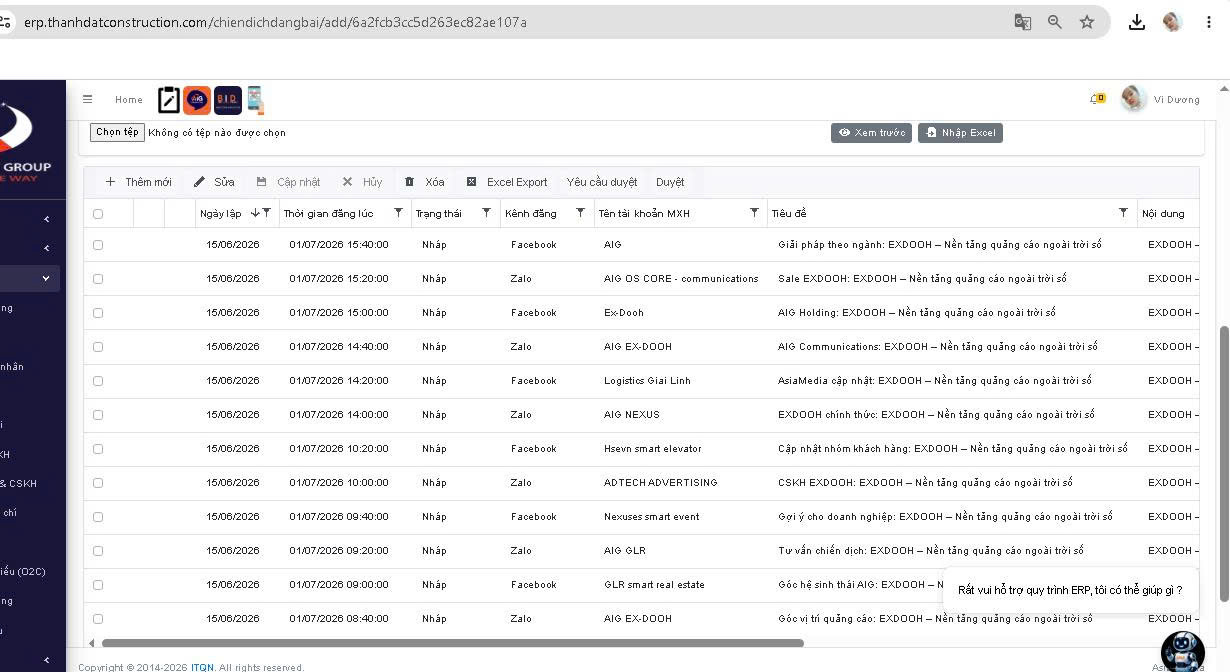Toggle the hamburger sidebar menu icon
1230x672 pixels.
click(87, 99)
